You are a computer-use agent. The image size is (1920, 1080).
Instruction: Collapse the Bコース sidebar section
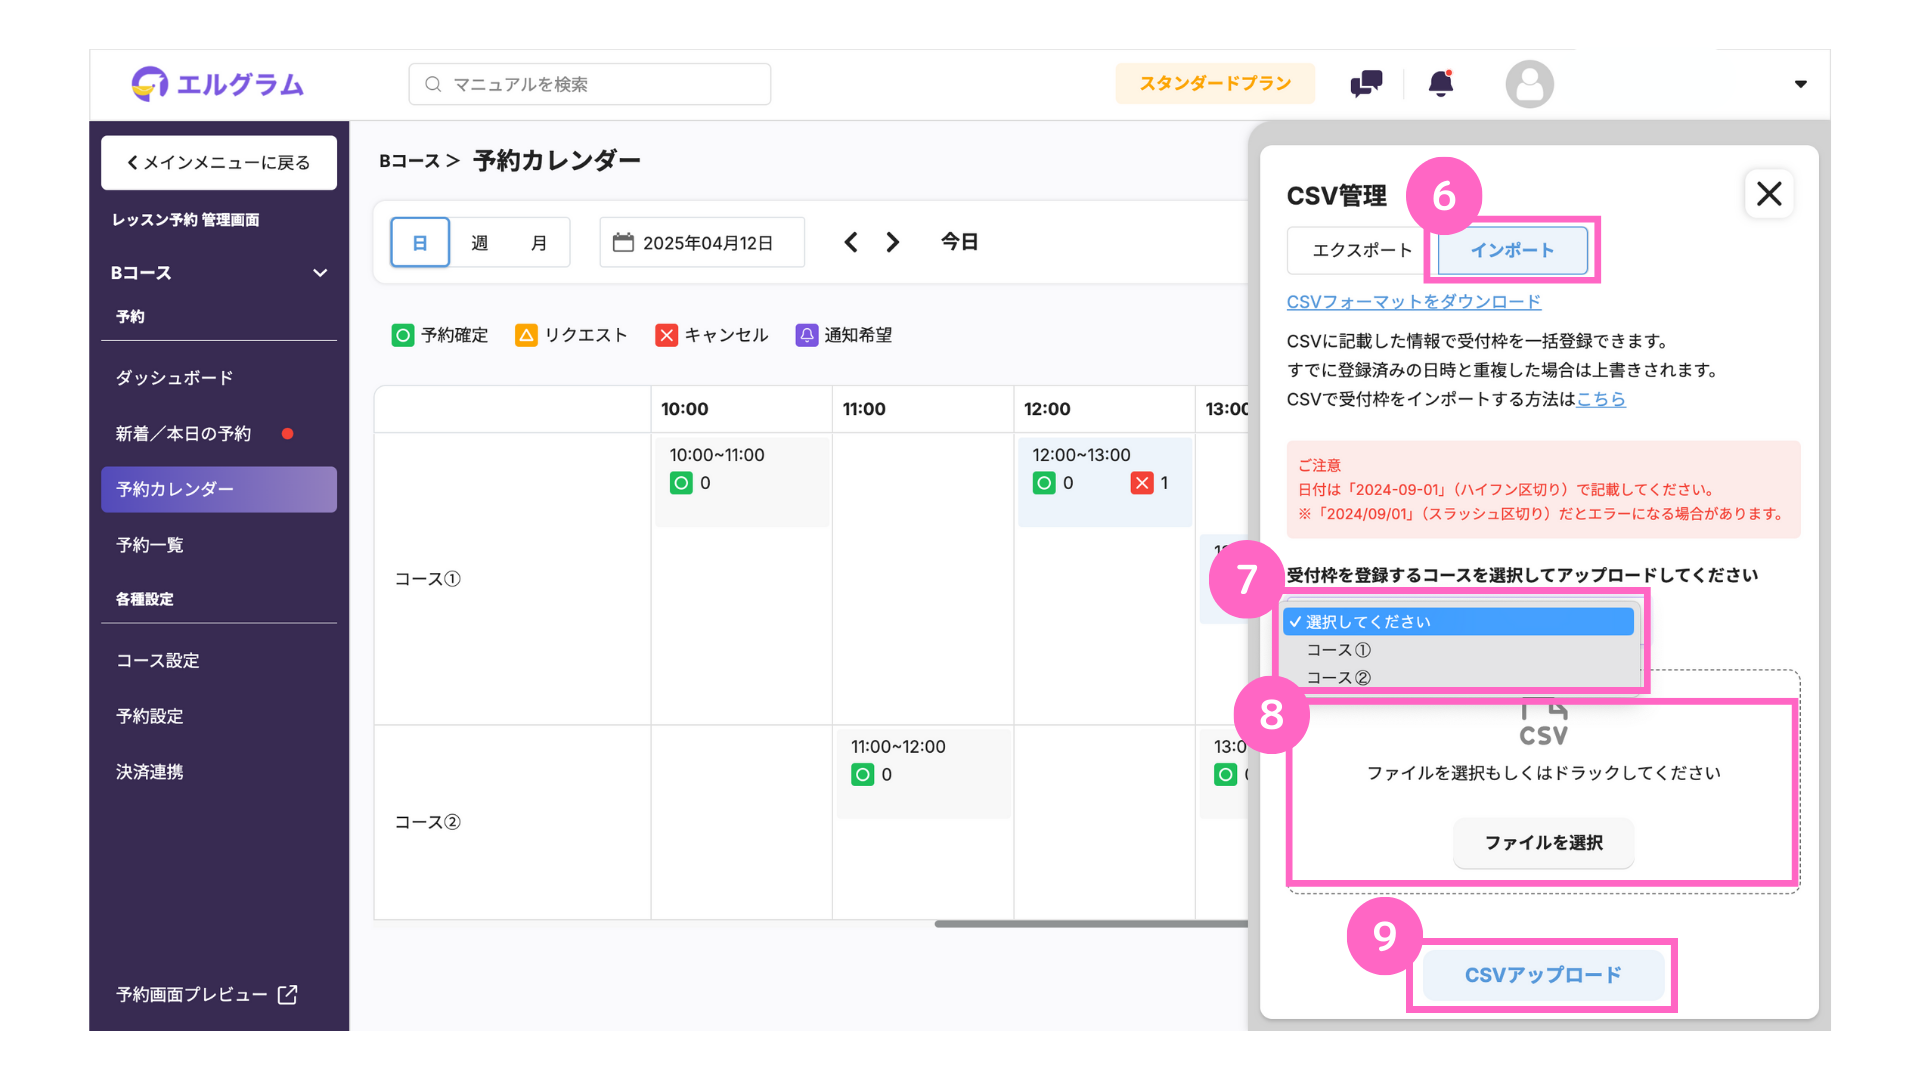pos(320,273)
